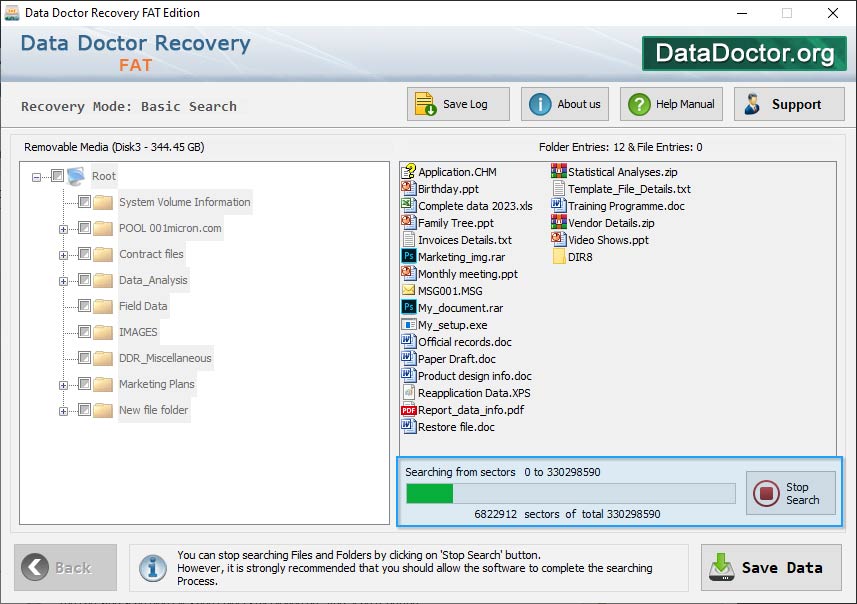Collapse the Root tree node
Screen dimensions: 857x604
(x=36, y=177)
